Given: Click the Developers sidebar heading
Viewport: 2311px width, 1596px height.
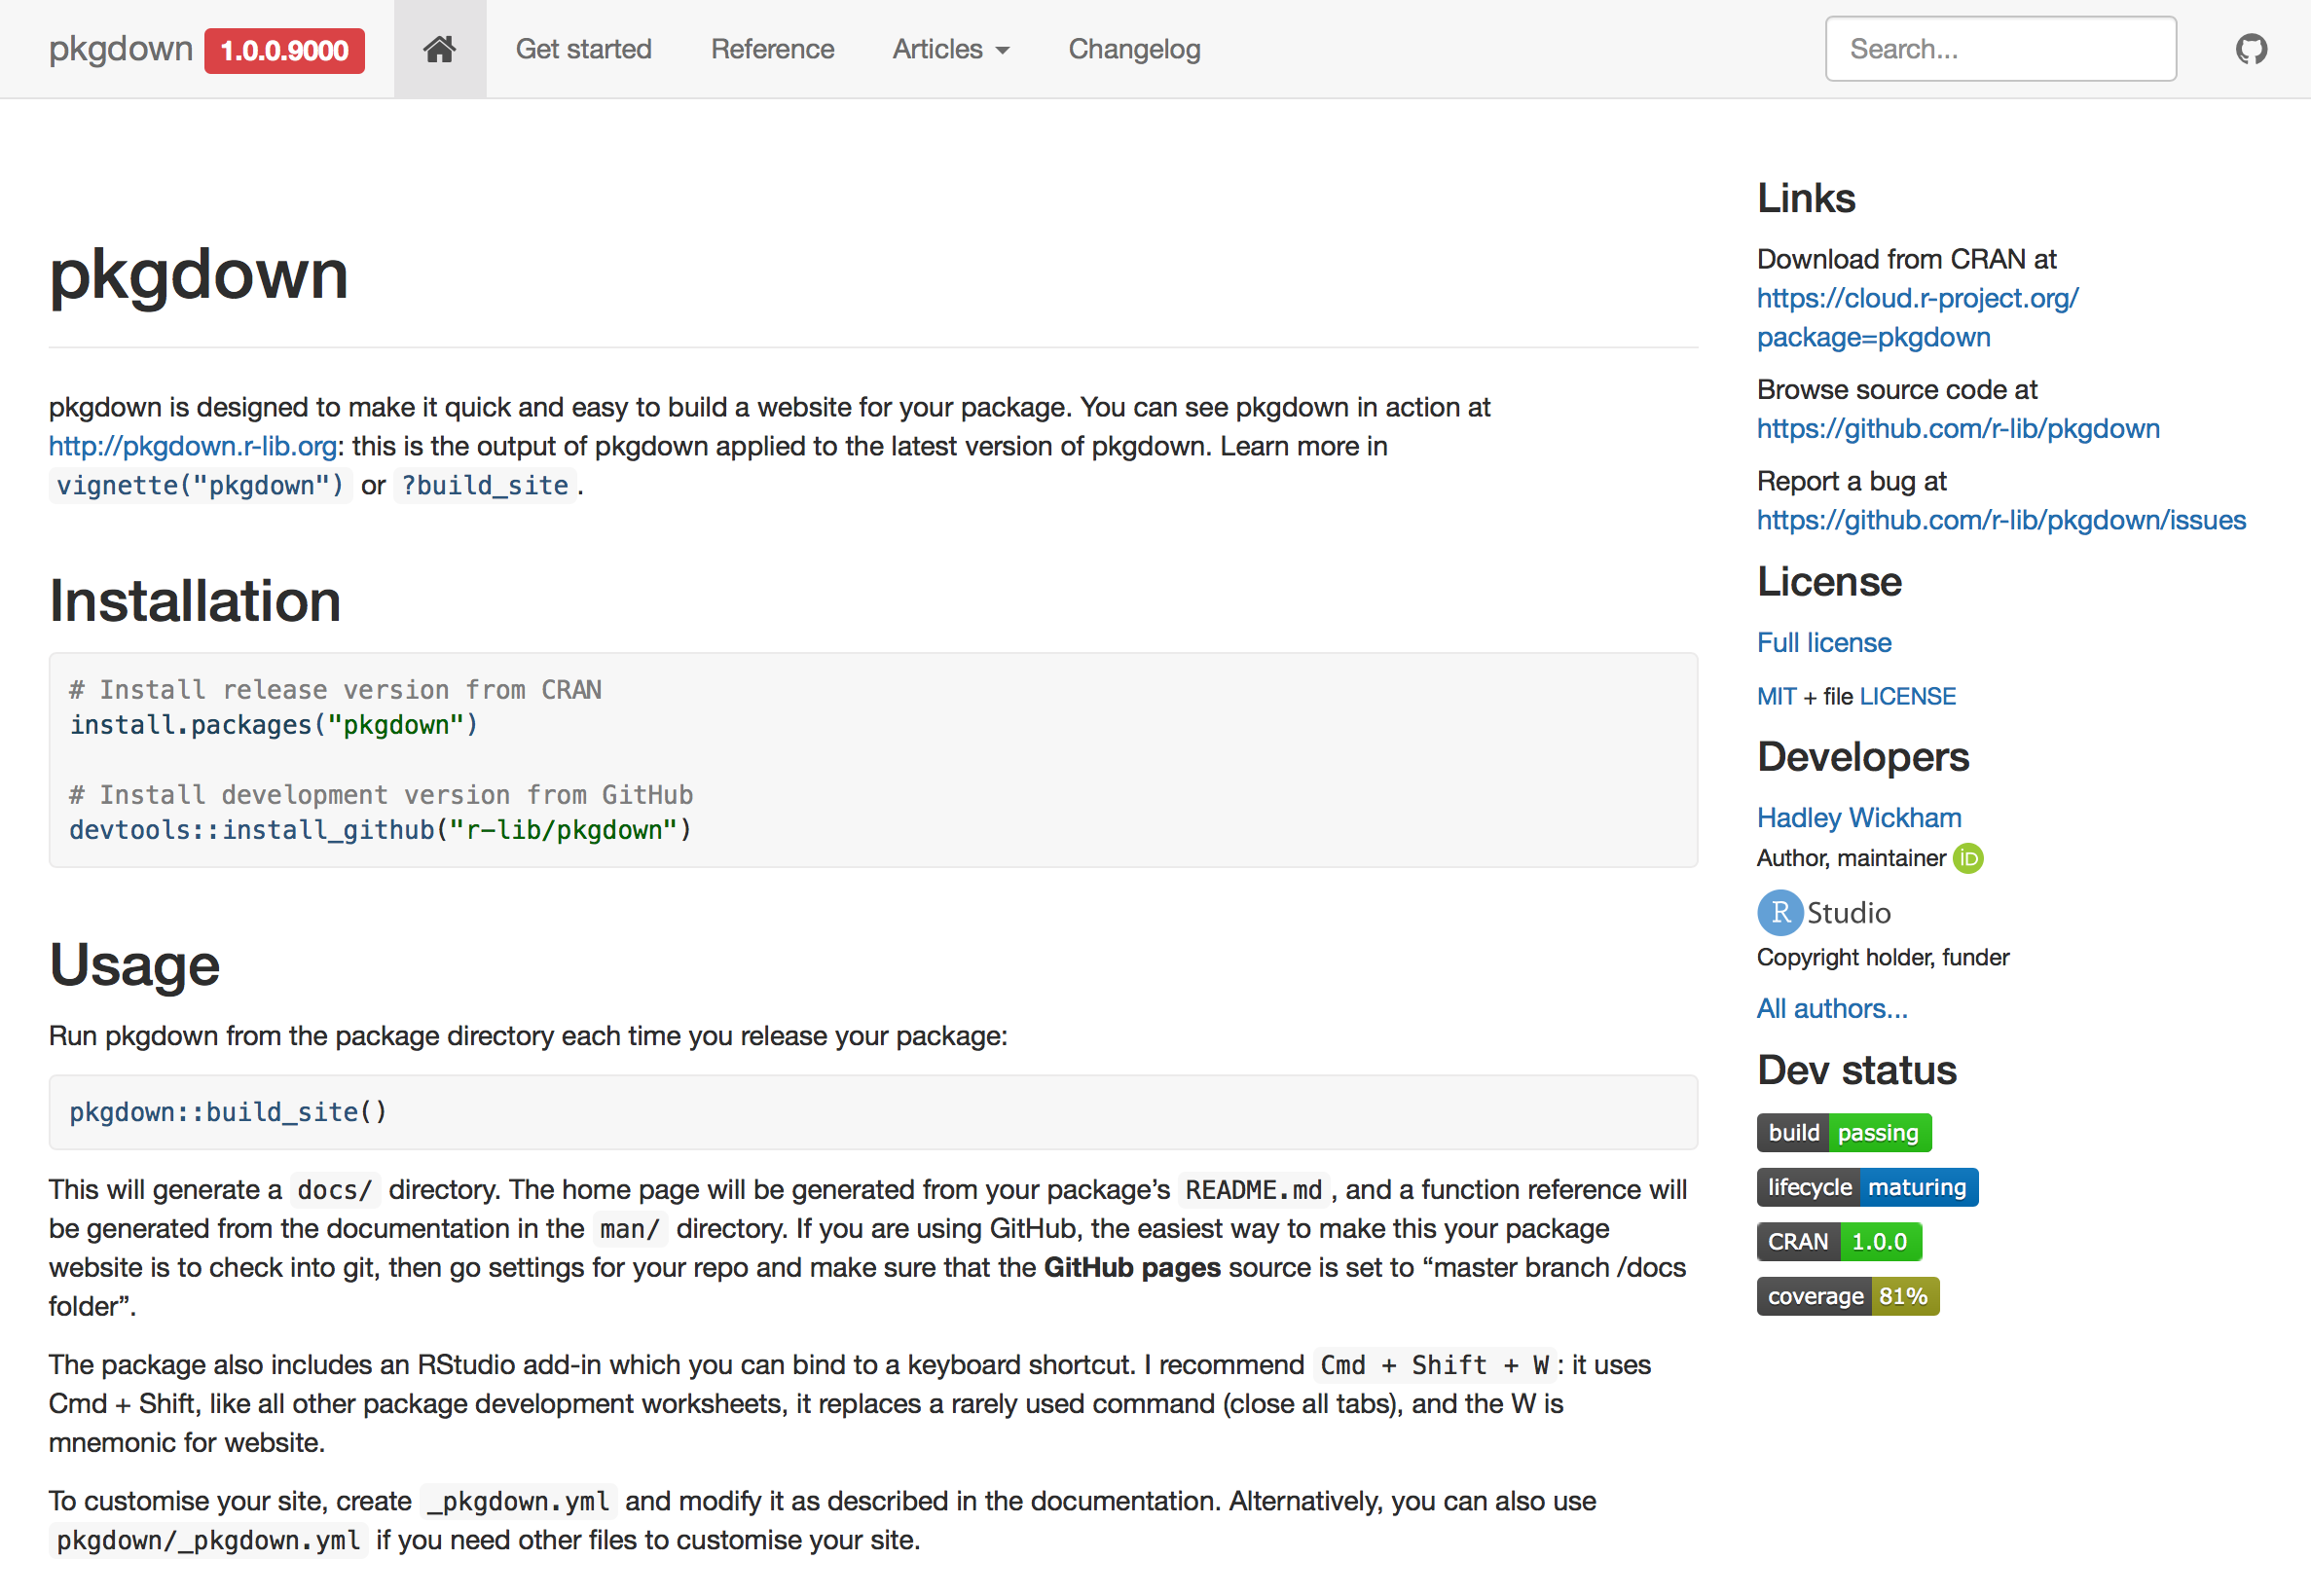Looking at the screenshot, I should point(1863,756).
